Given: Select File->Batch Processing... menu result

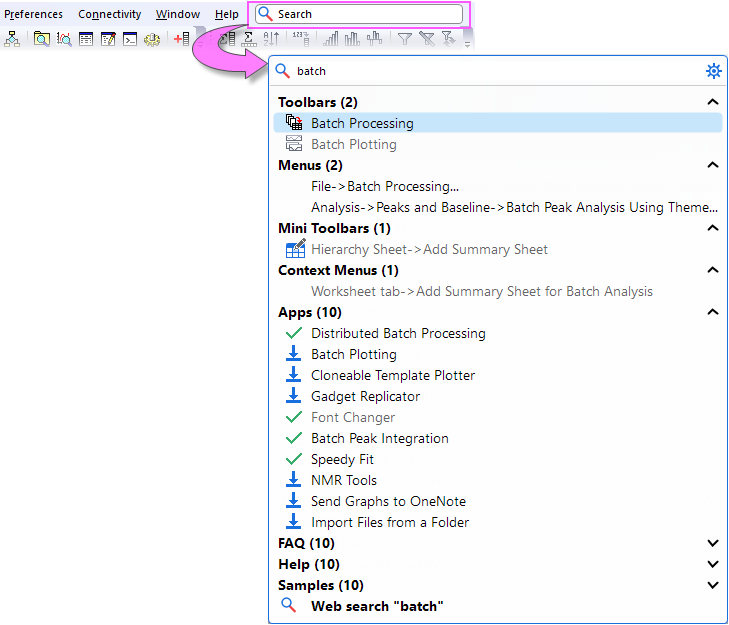Looking at the screenshot, I should (385, 186).
